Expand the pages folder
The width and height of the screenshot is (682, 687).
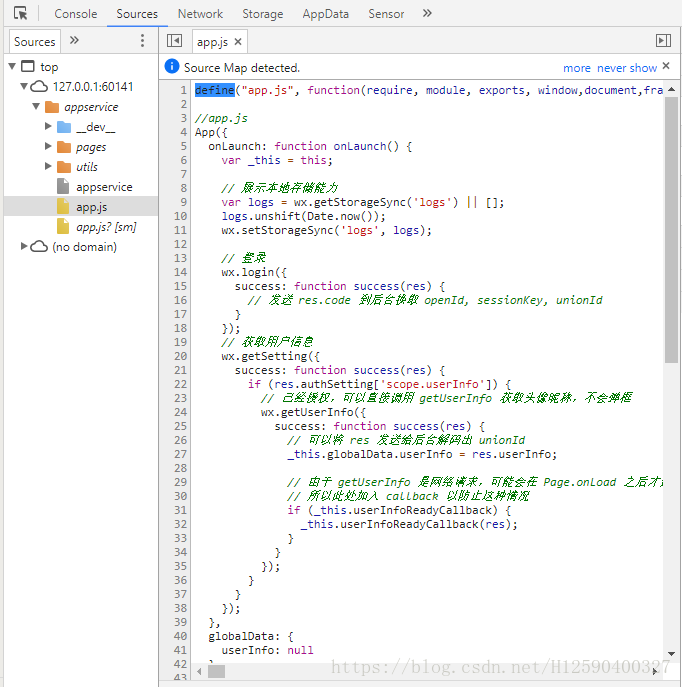tap(48, 146)
